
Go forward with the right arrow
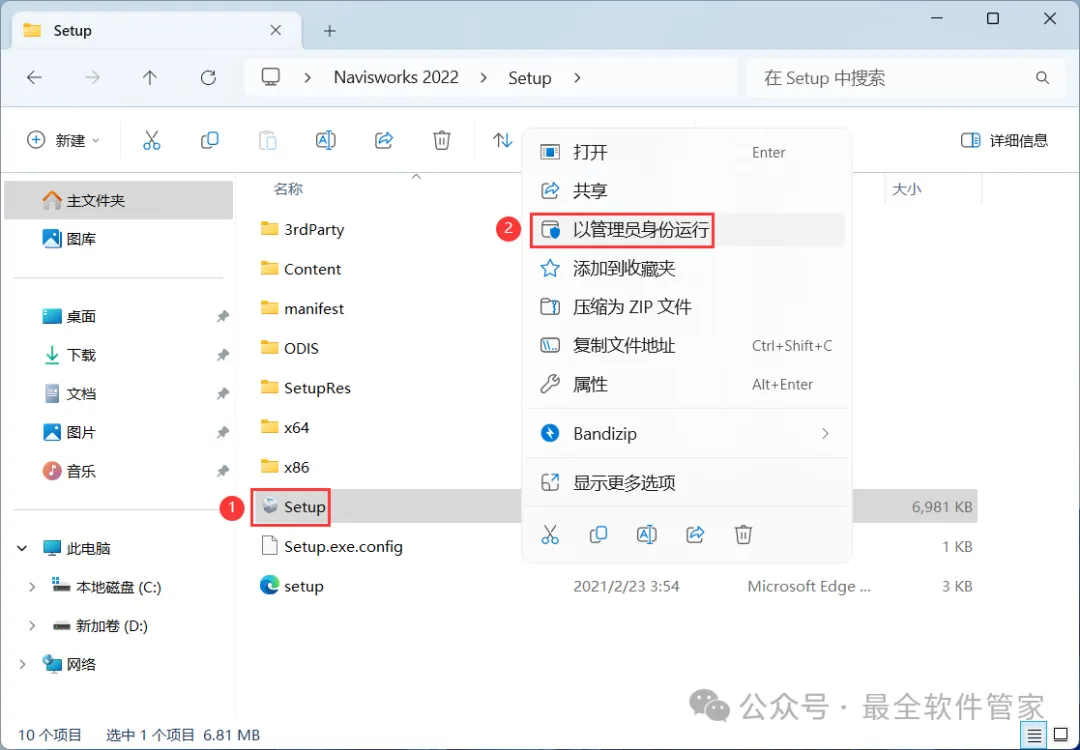click(x=92, y=78)
